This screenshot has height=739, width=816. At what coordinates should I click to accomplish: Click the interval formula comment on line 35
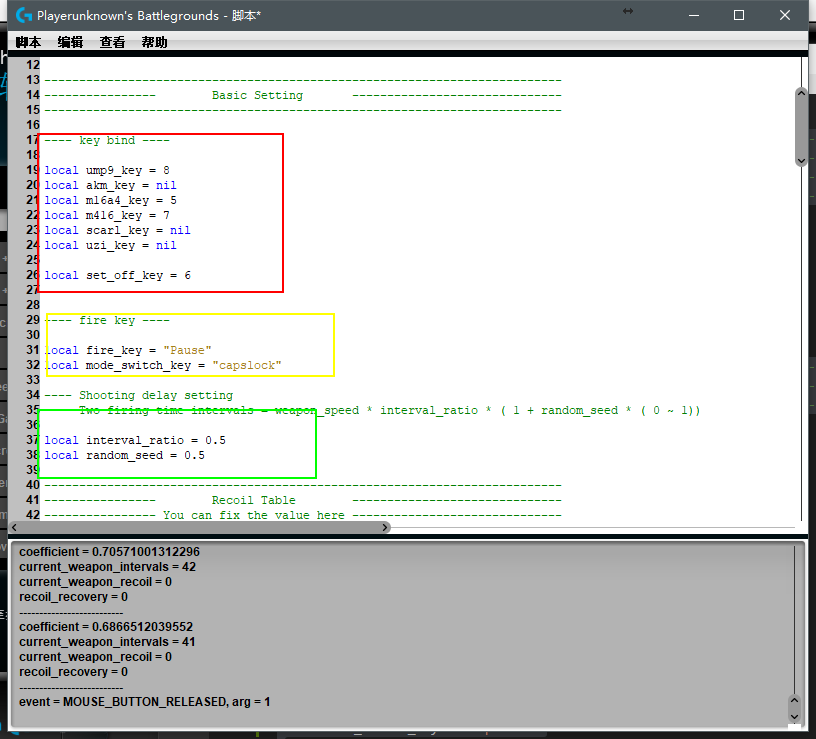pos(390,410)
